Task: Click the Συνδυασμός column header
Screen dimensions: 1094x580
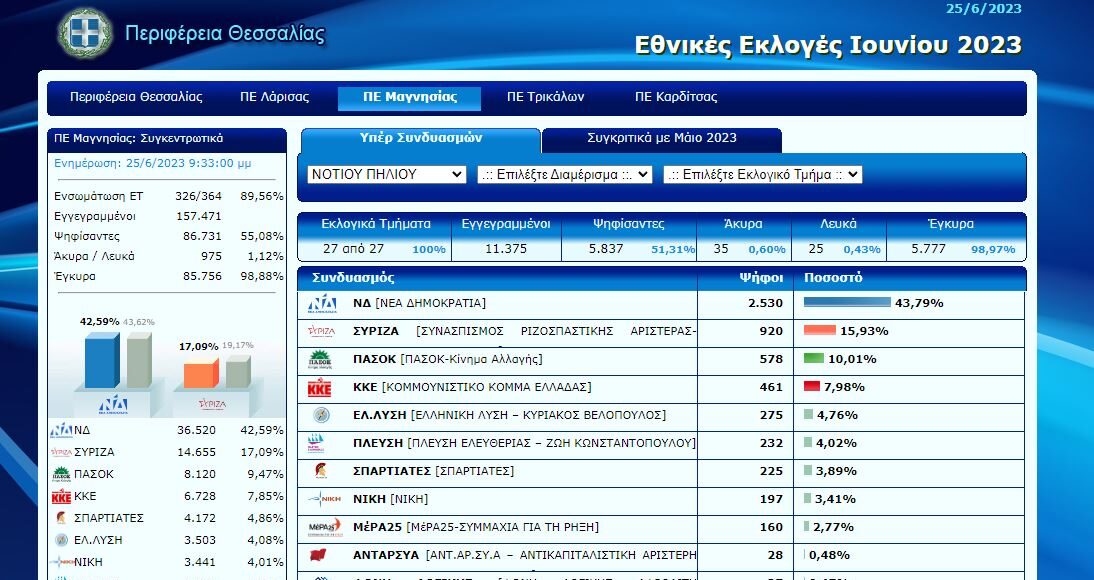Action: (x=353, y=278)
